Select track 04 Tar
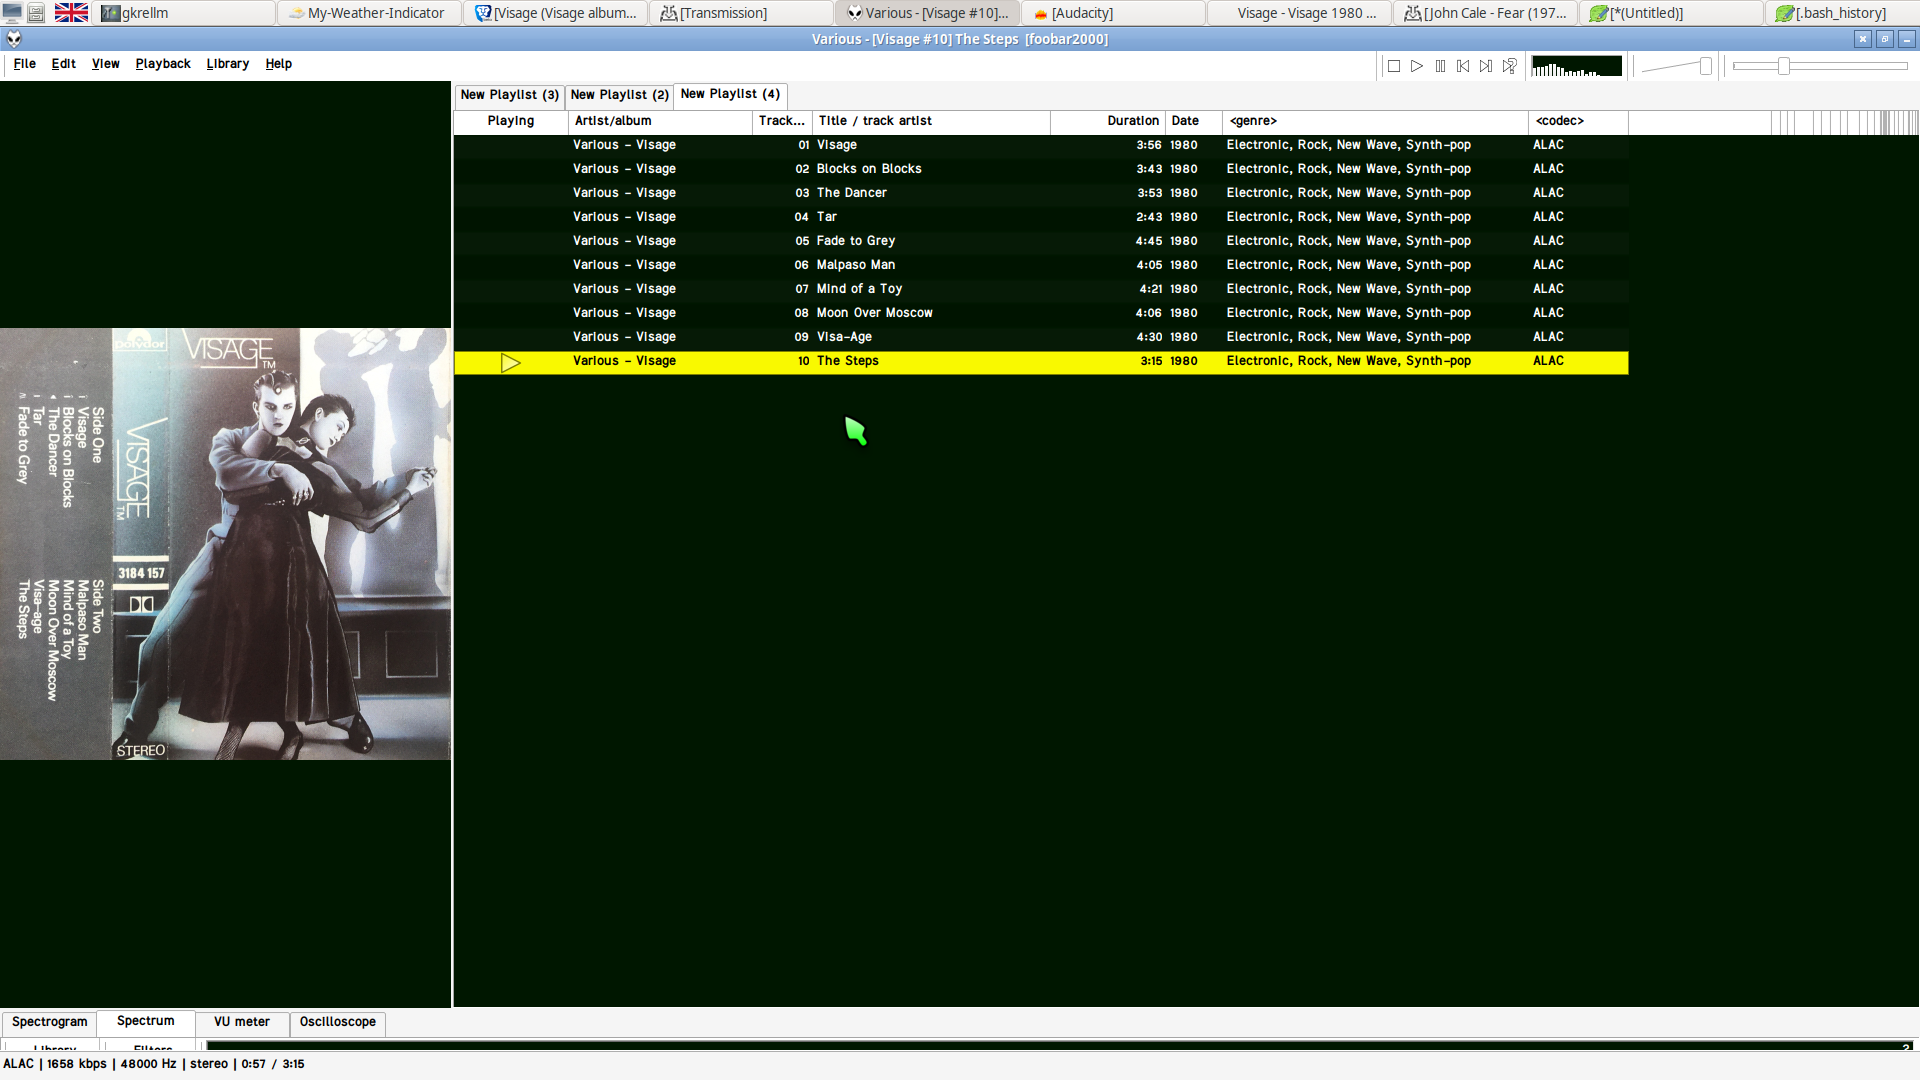This screenshot has height=1080, width=1920. 1041,217
